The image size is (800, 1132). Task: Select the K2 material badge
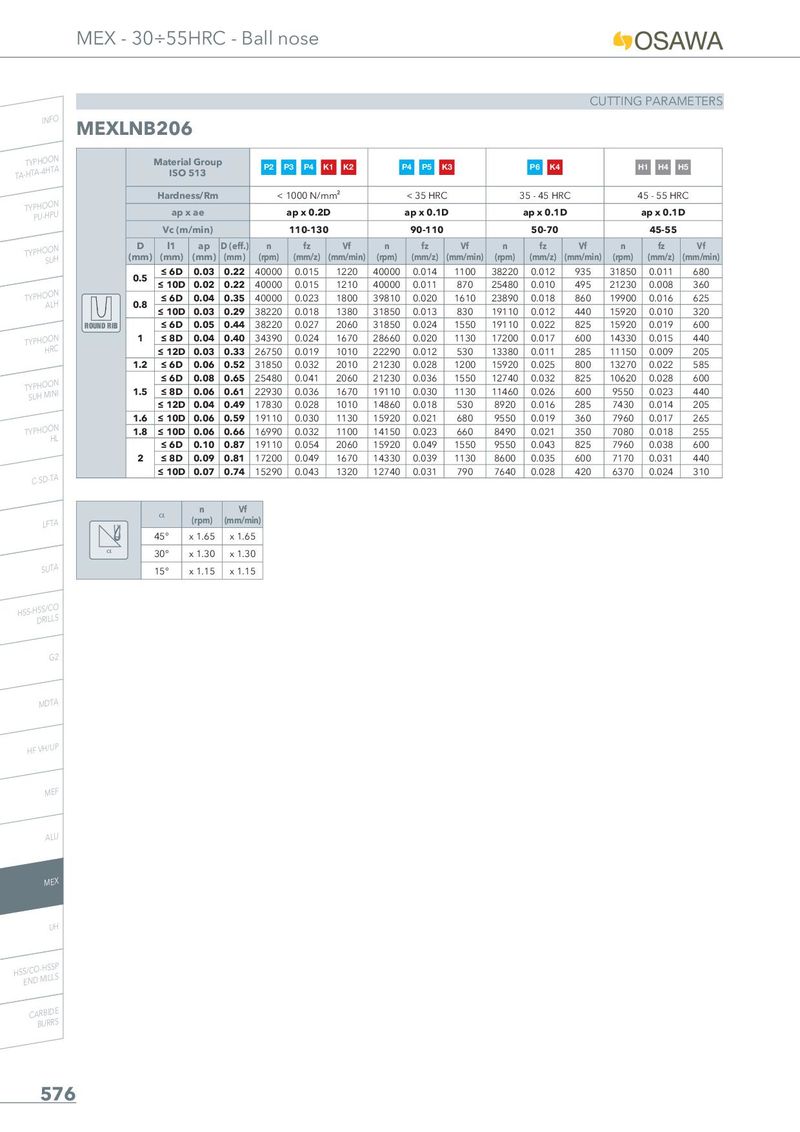coord(348,167)
